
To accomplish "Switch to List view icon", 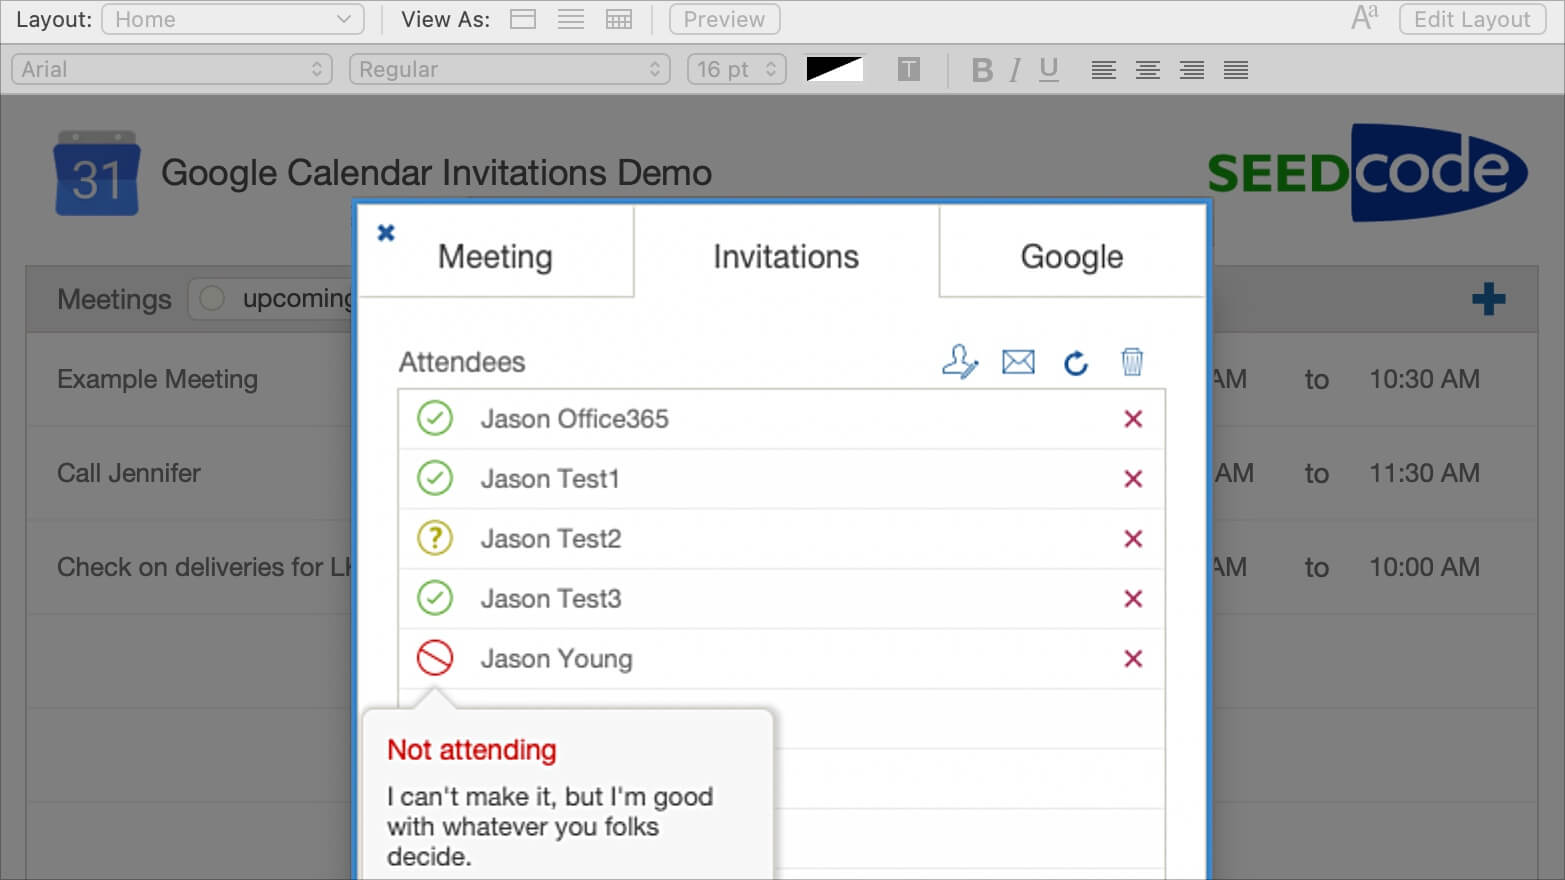I will pos(571,19).
